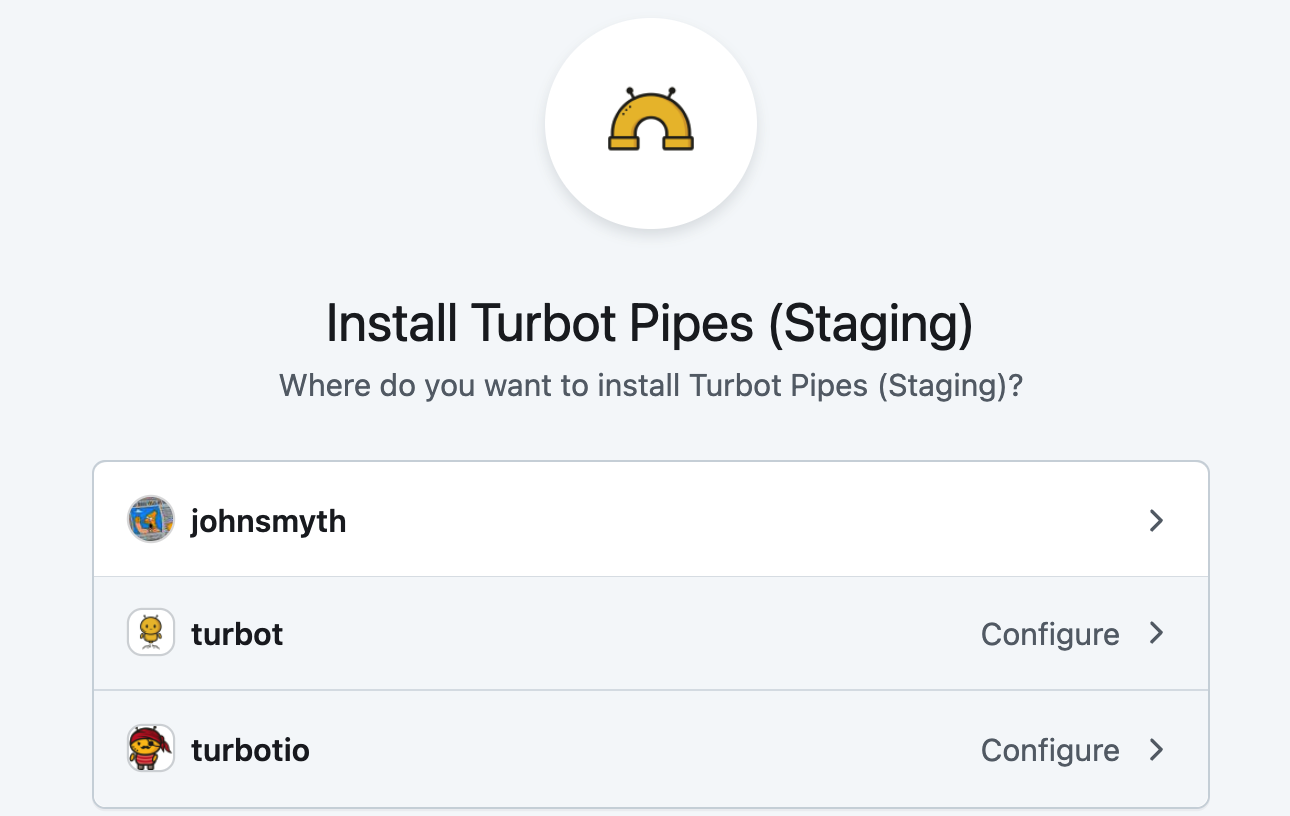Click the turbot bee avatar

pyautogui.click(x=151, y=632)
